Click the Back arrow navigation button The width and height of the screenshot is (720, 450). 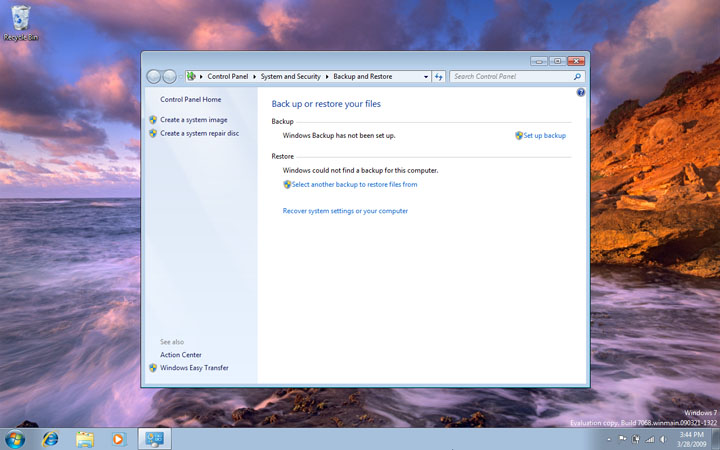click(x=154, y=76)
